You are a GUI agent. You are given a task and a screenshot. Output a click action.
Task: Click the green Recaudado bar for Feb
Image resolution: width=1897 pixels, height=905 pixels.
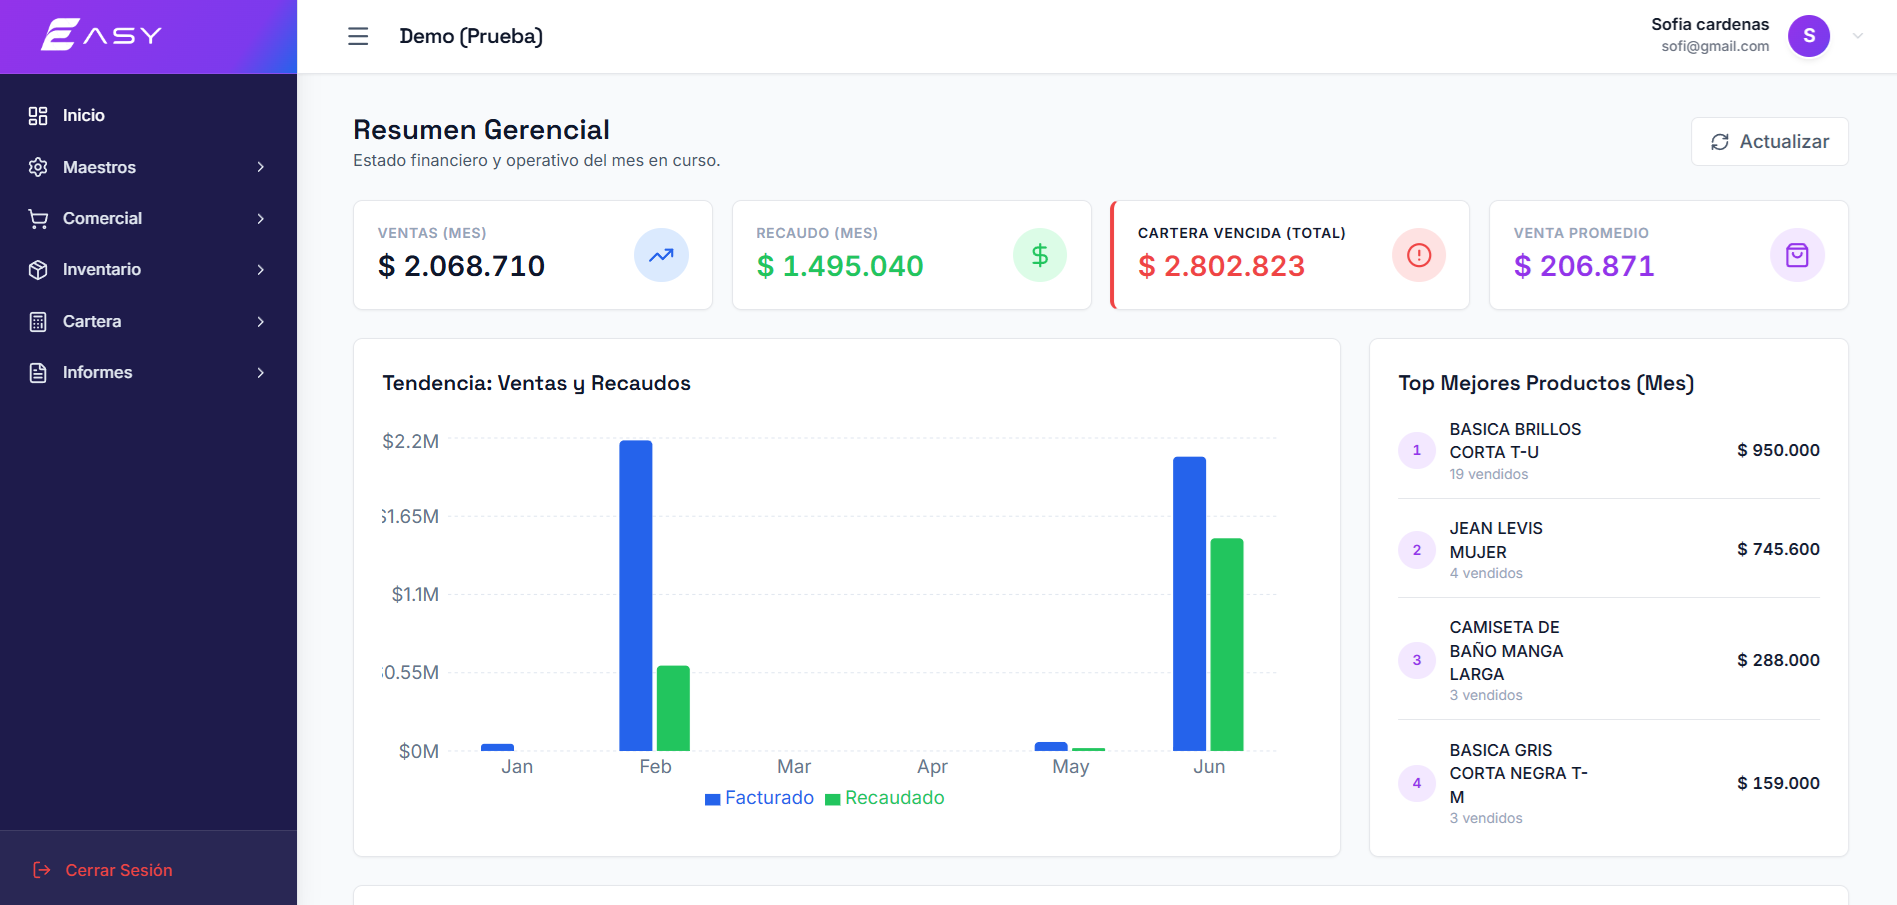coord(673,708)
